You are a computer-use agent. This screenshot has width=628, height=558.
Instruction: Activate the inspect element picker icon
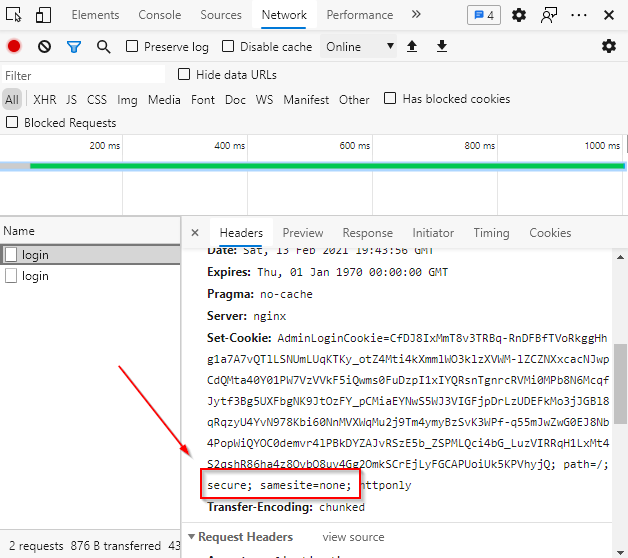click(x=14, y=15)
